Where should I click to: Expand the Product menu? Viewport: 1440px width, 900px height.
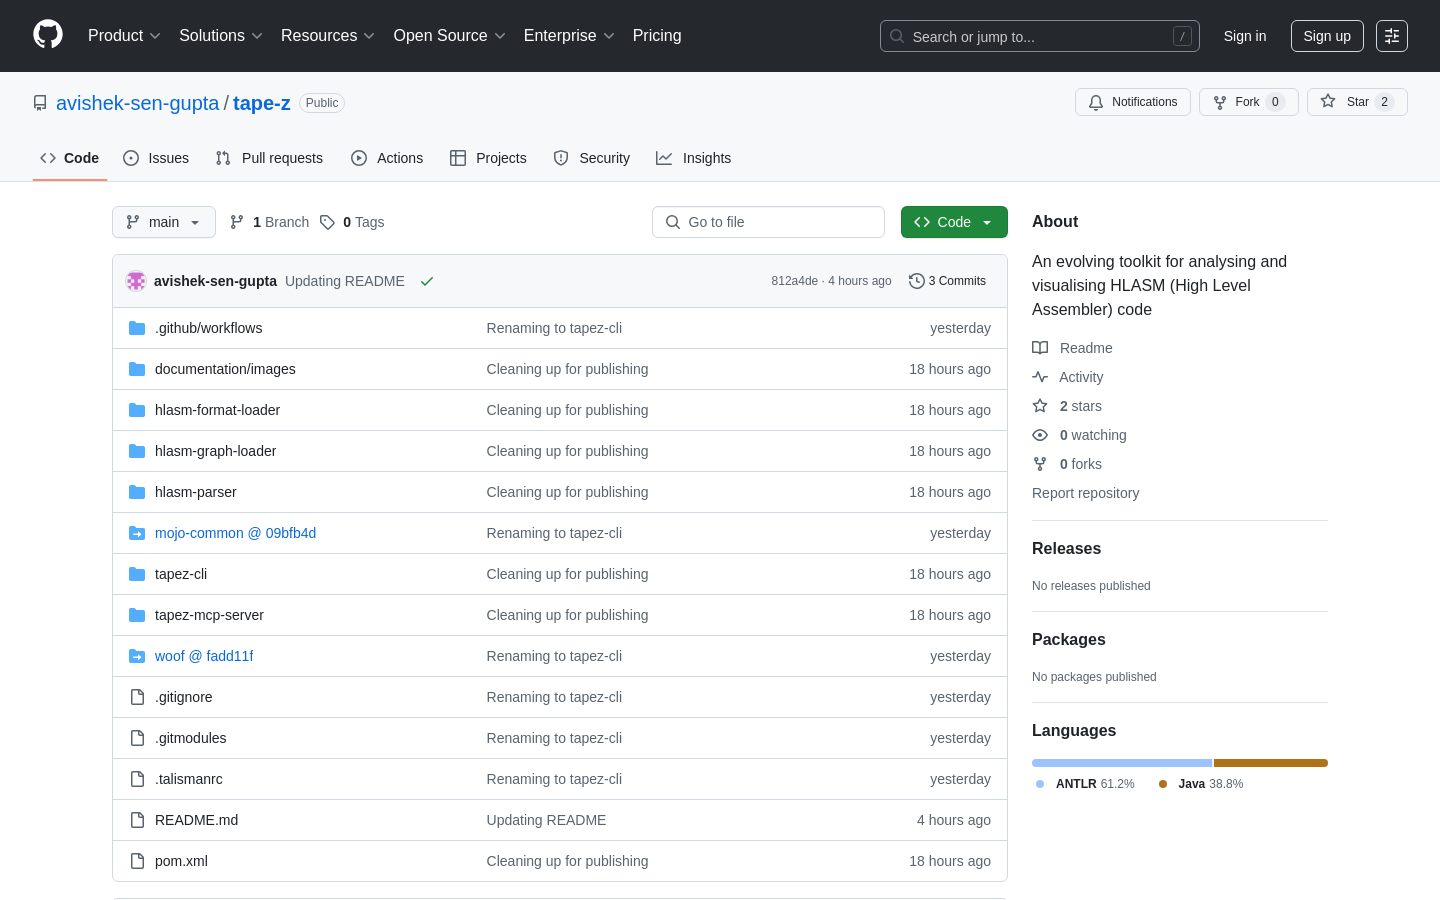[x=124, y=36]
